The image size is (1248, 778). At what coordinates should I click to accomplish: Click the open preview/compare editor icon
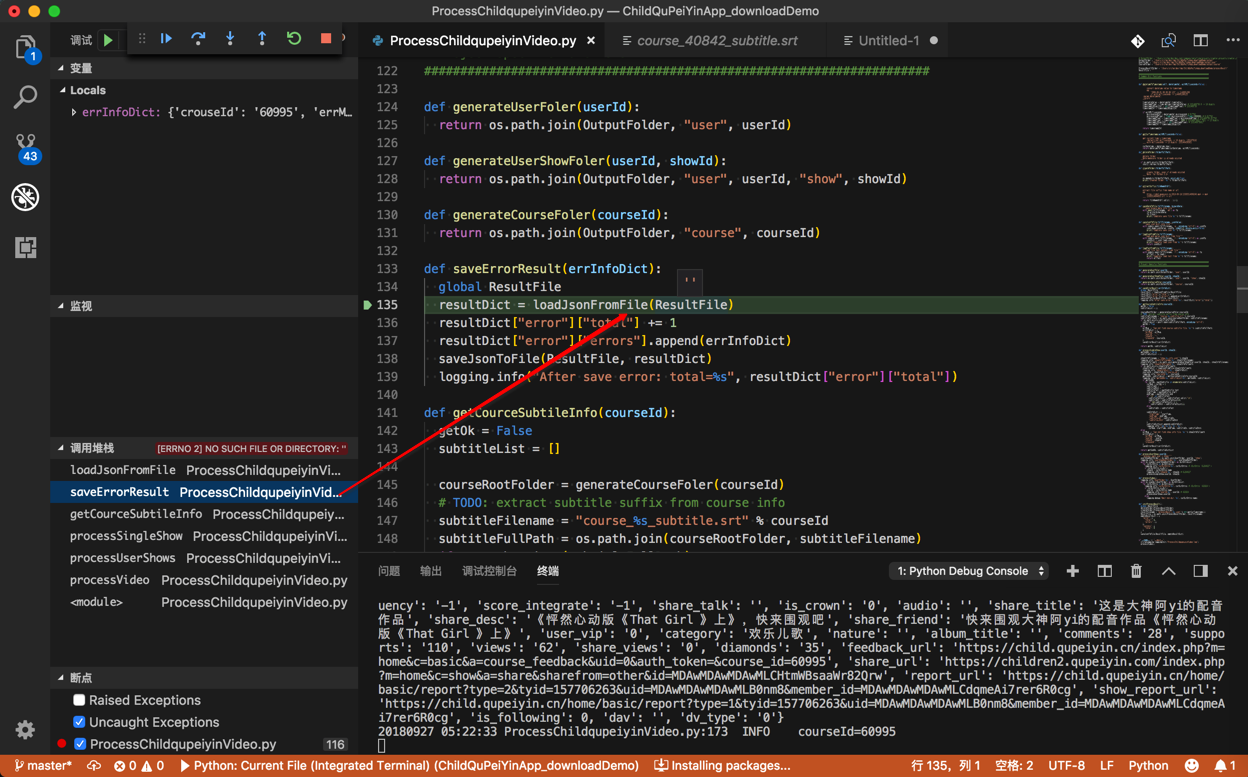(x=1169, y=41)
